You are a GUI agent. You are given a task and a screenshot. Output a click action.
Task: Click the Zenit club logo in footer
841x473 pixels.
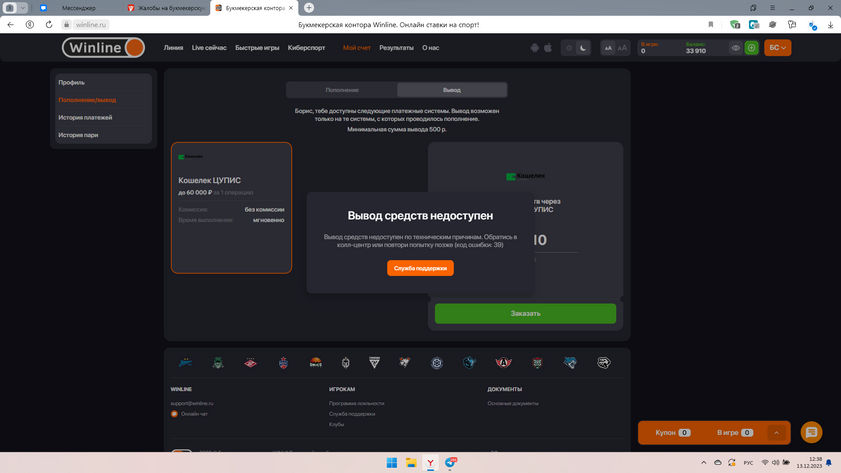coord(186,363)
